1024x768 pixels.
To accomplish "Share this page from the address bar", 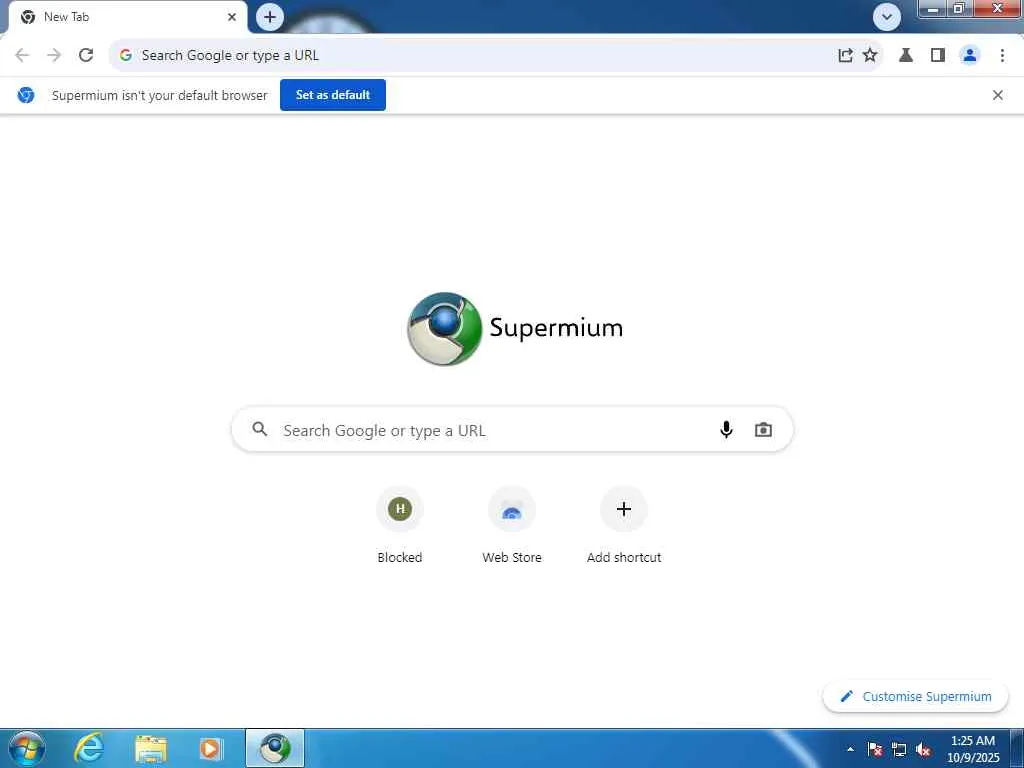I will click(845, 56).
